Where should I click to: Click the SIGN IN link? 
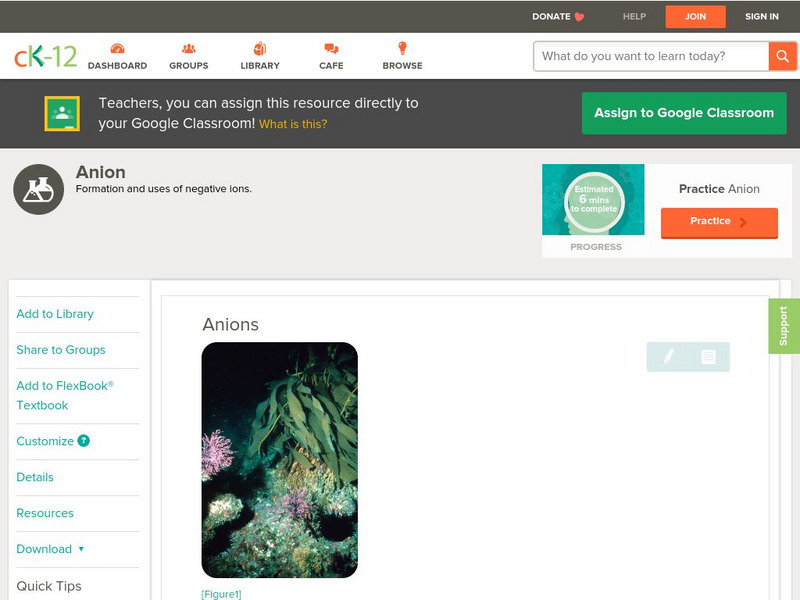762,16
